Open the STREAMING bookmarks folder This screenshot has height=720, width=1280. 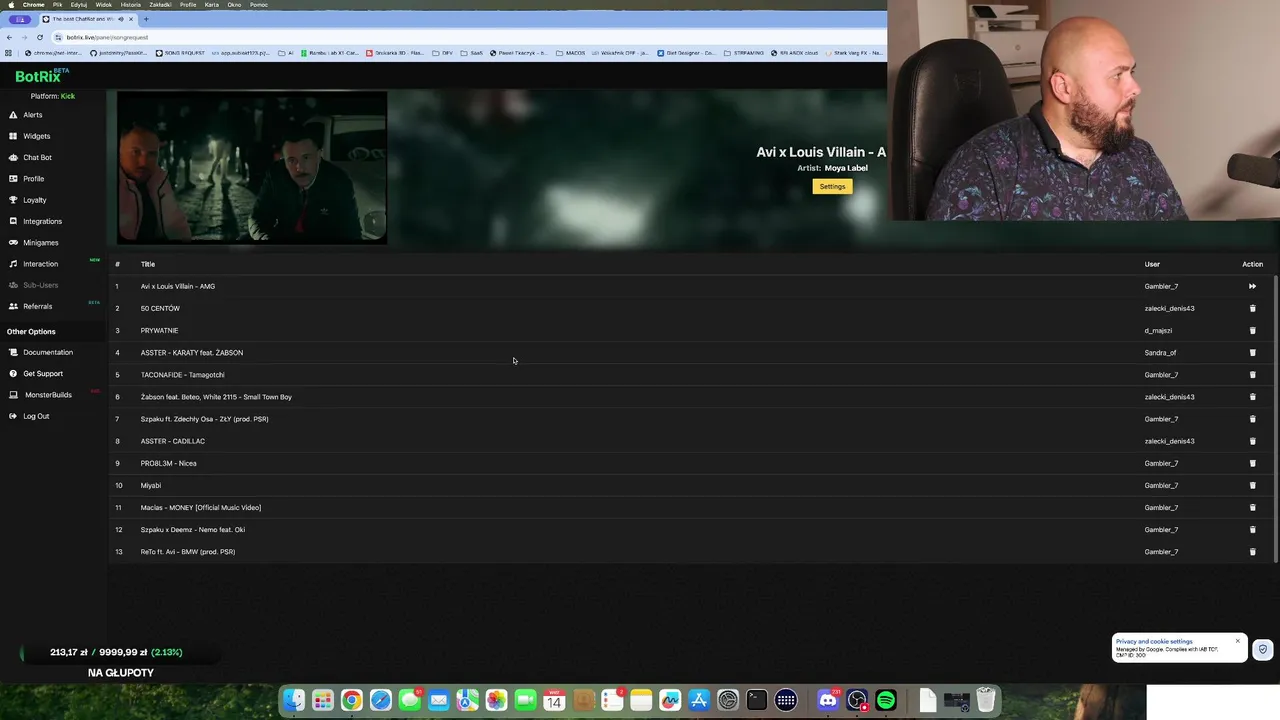[744, 53]
